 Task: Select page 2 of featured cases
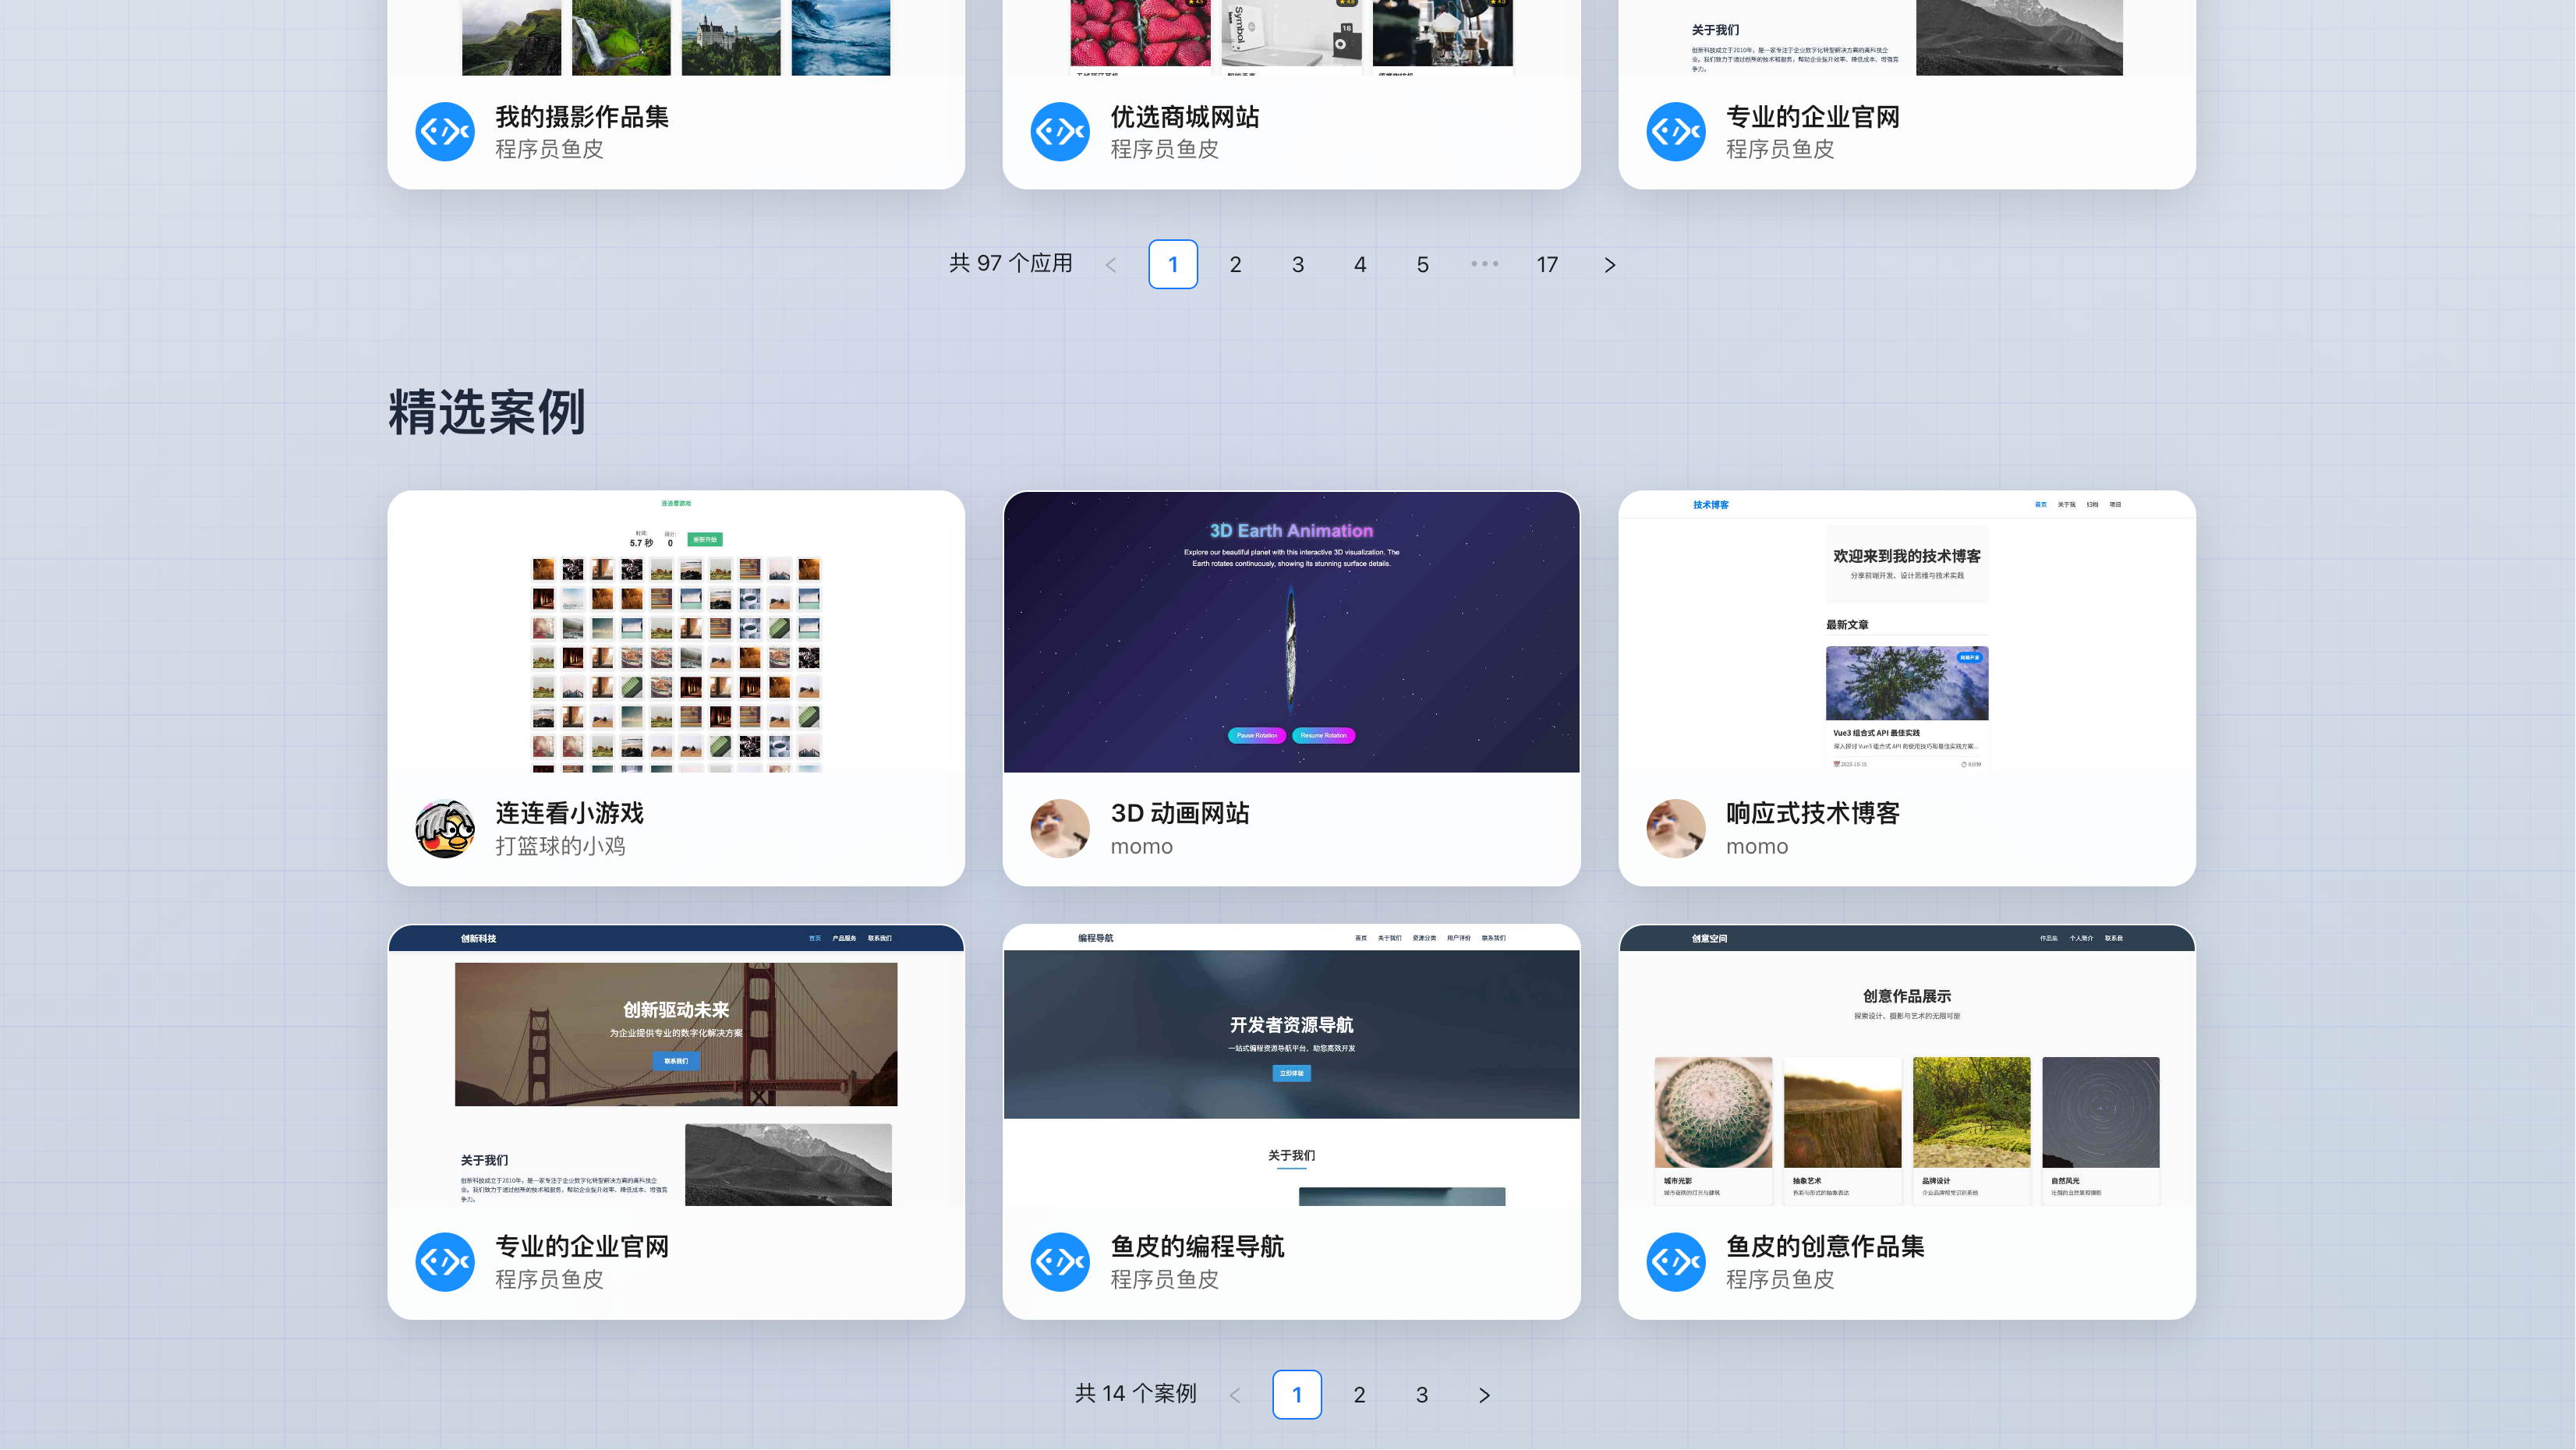coord(1359,1395)
